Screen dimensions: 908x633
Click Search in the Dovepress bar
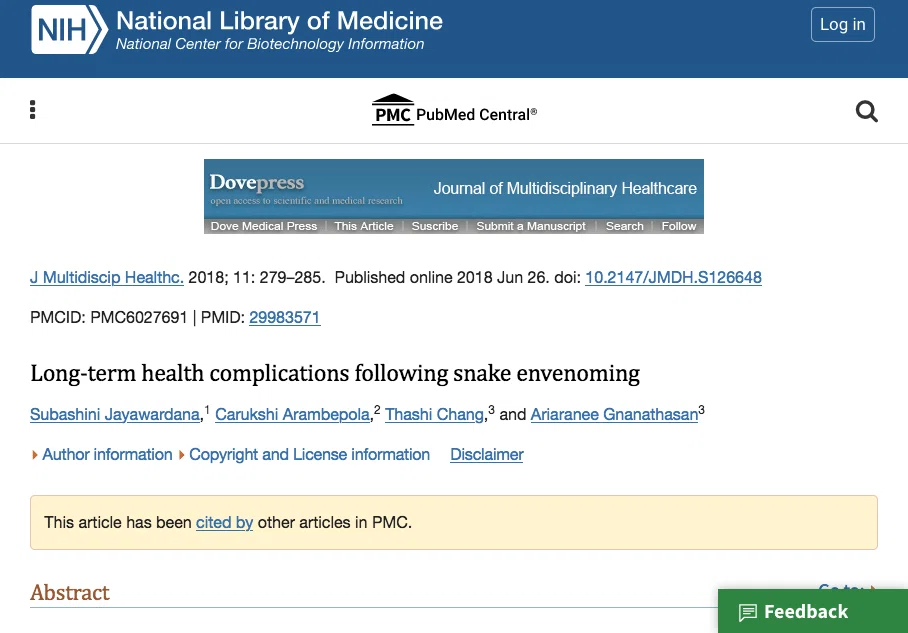click(624, 226)
